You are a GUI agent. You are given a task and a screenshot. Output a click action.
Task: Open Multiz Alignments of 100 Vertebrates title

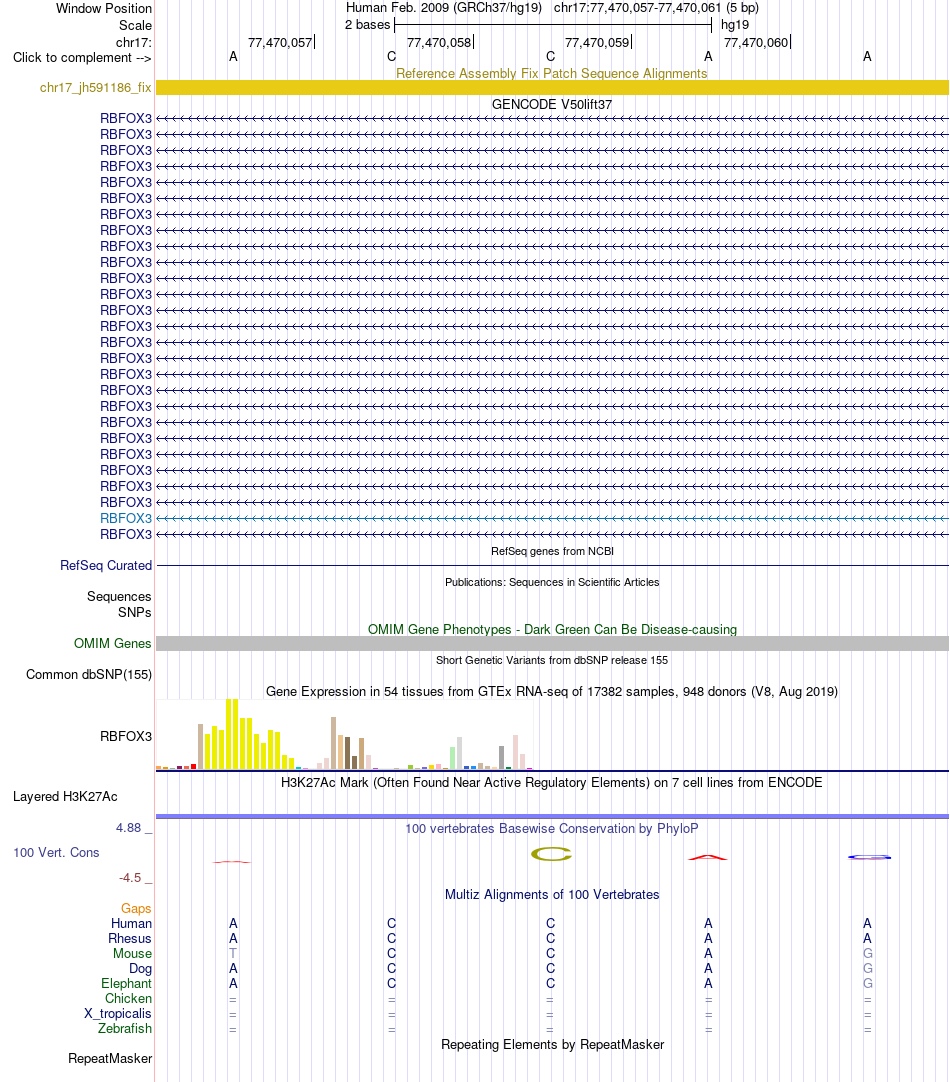[x=552, y=894]
